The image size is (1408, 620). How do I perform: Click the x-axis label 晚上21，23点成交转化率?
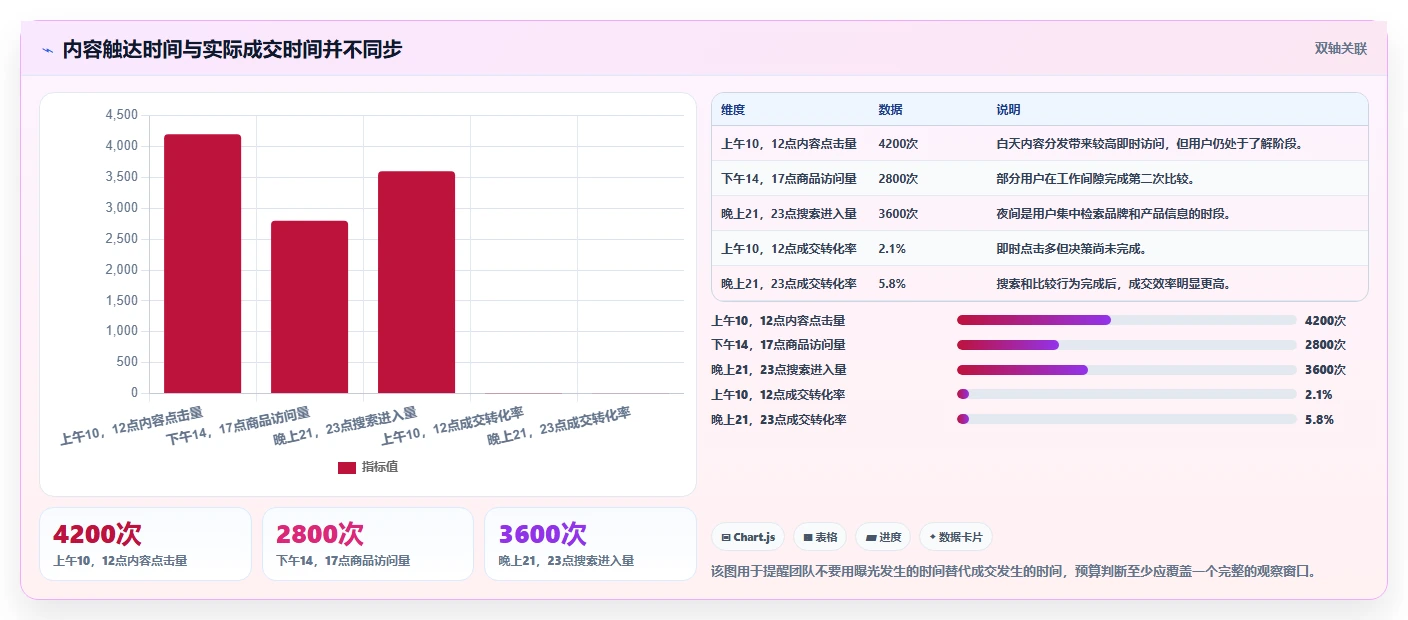coord(559,427)
